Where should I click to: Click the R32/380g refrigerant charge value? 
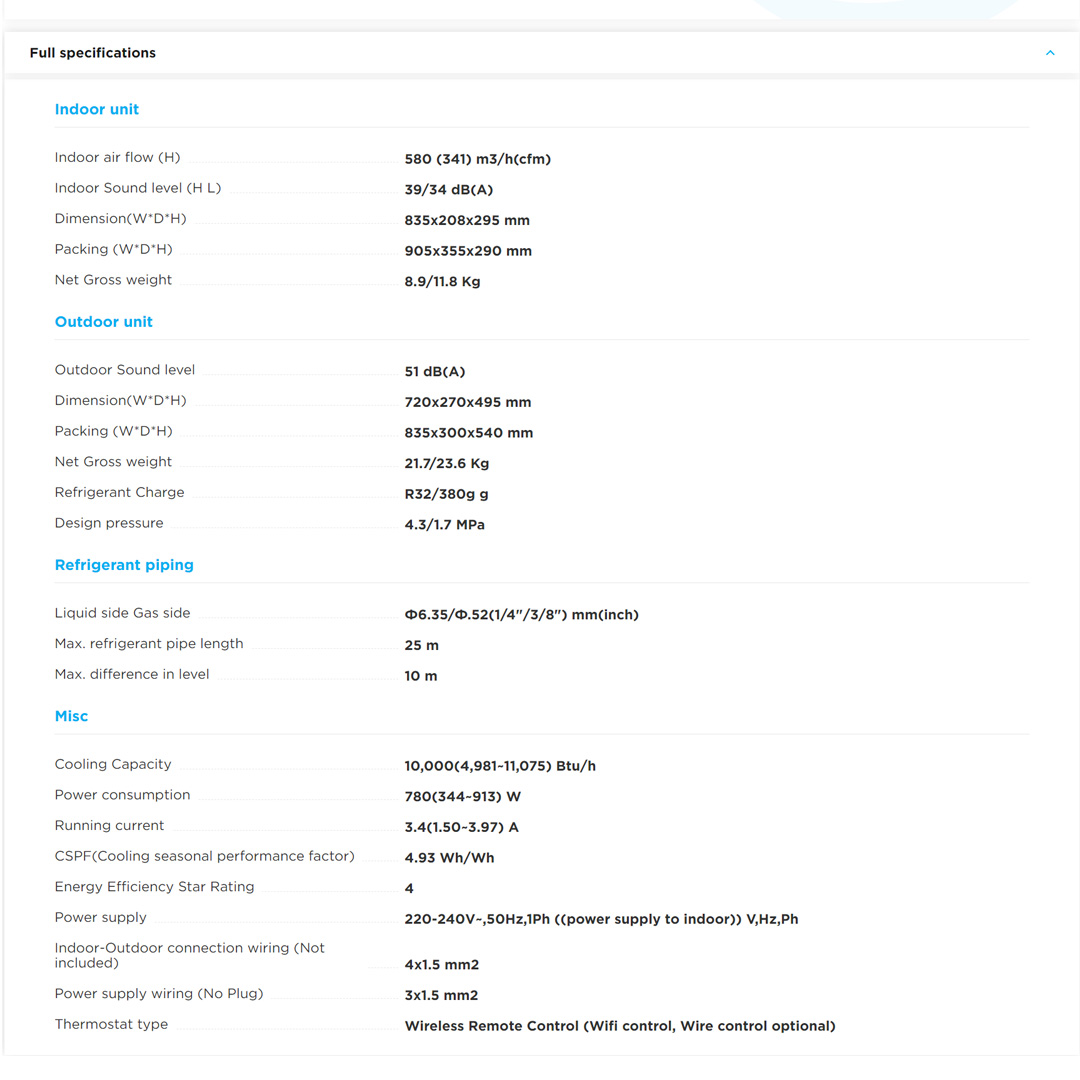coord(446,494)
